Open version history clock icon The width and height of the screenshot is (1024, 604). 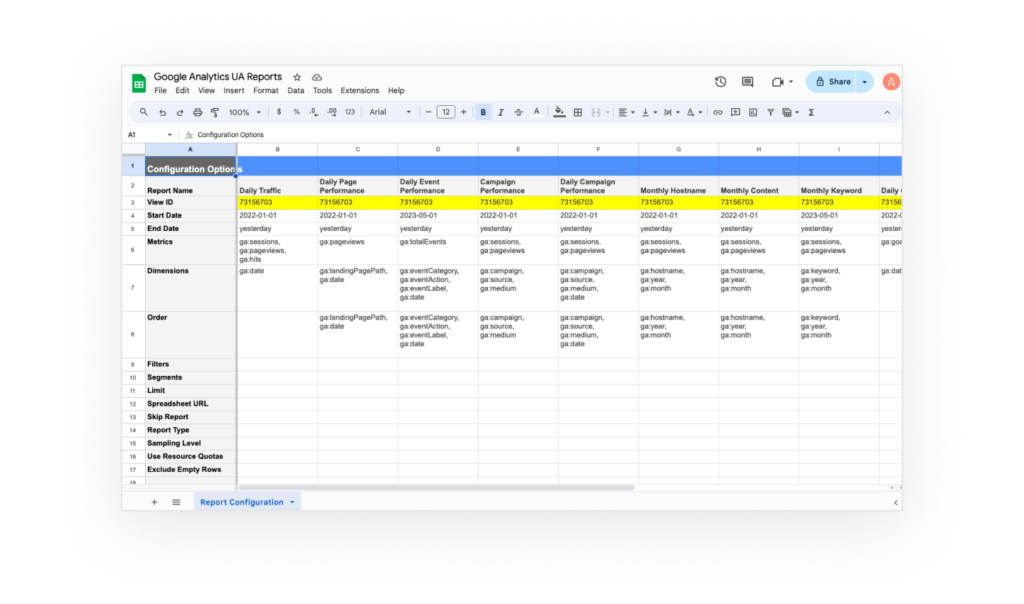720,82
